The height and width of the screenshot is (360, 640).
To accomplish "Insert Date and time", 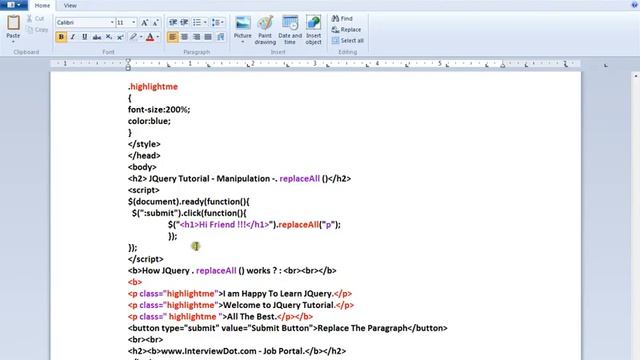I will (290, 30).
